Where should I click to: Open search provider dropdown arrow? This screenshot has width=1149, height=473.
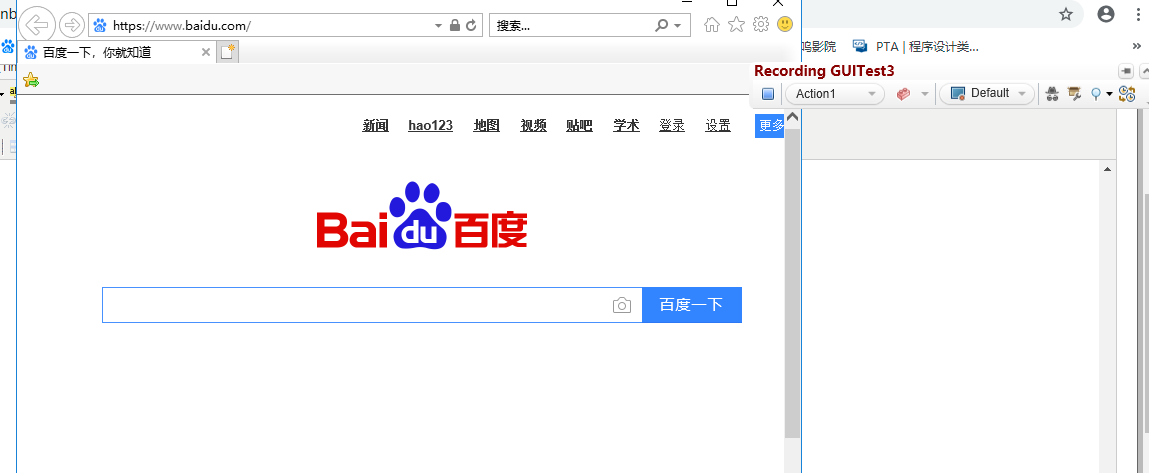pyautogui.click(x=678, y=26)
